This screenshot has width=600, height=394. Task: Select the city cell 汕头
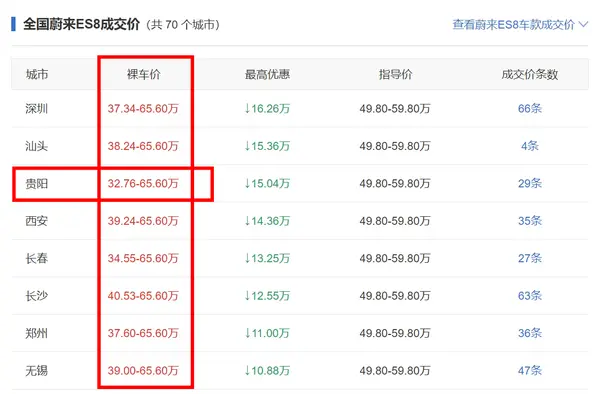36,146
